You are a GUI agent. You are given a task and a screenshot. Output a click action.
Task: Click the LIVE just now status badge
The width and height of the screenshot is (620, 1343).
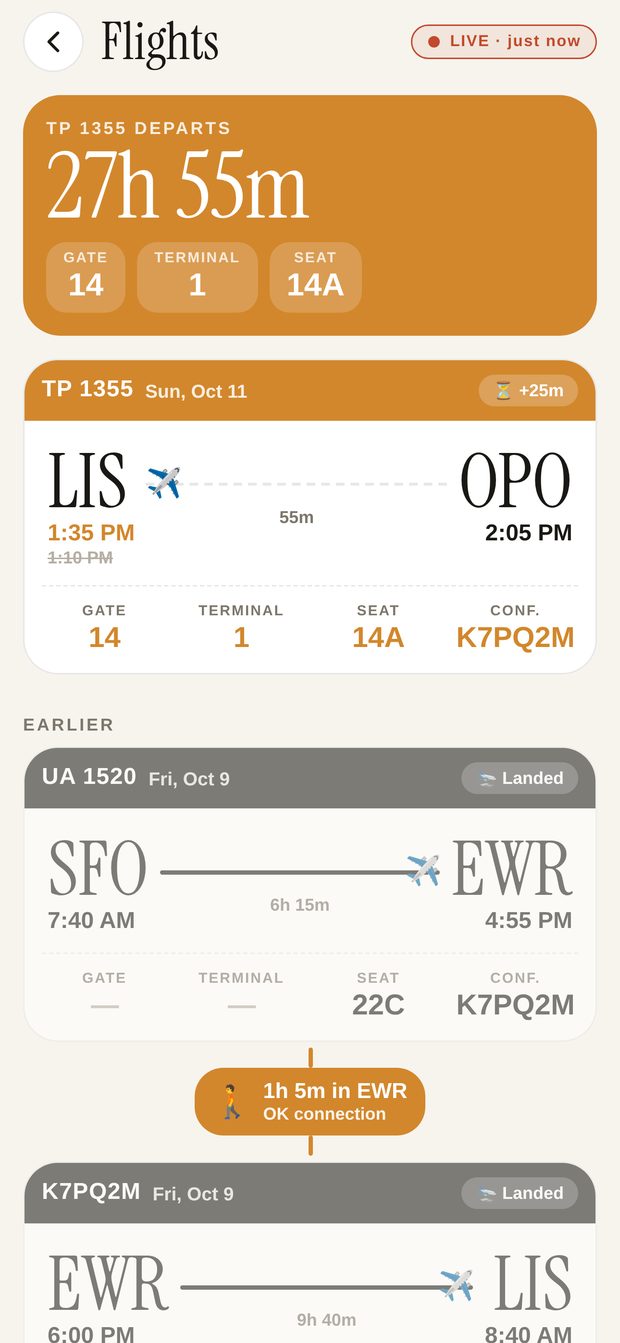pyautogui.click(x=504, y=41)
